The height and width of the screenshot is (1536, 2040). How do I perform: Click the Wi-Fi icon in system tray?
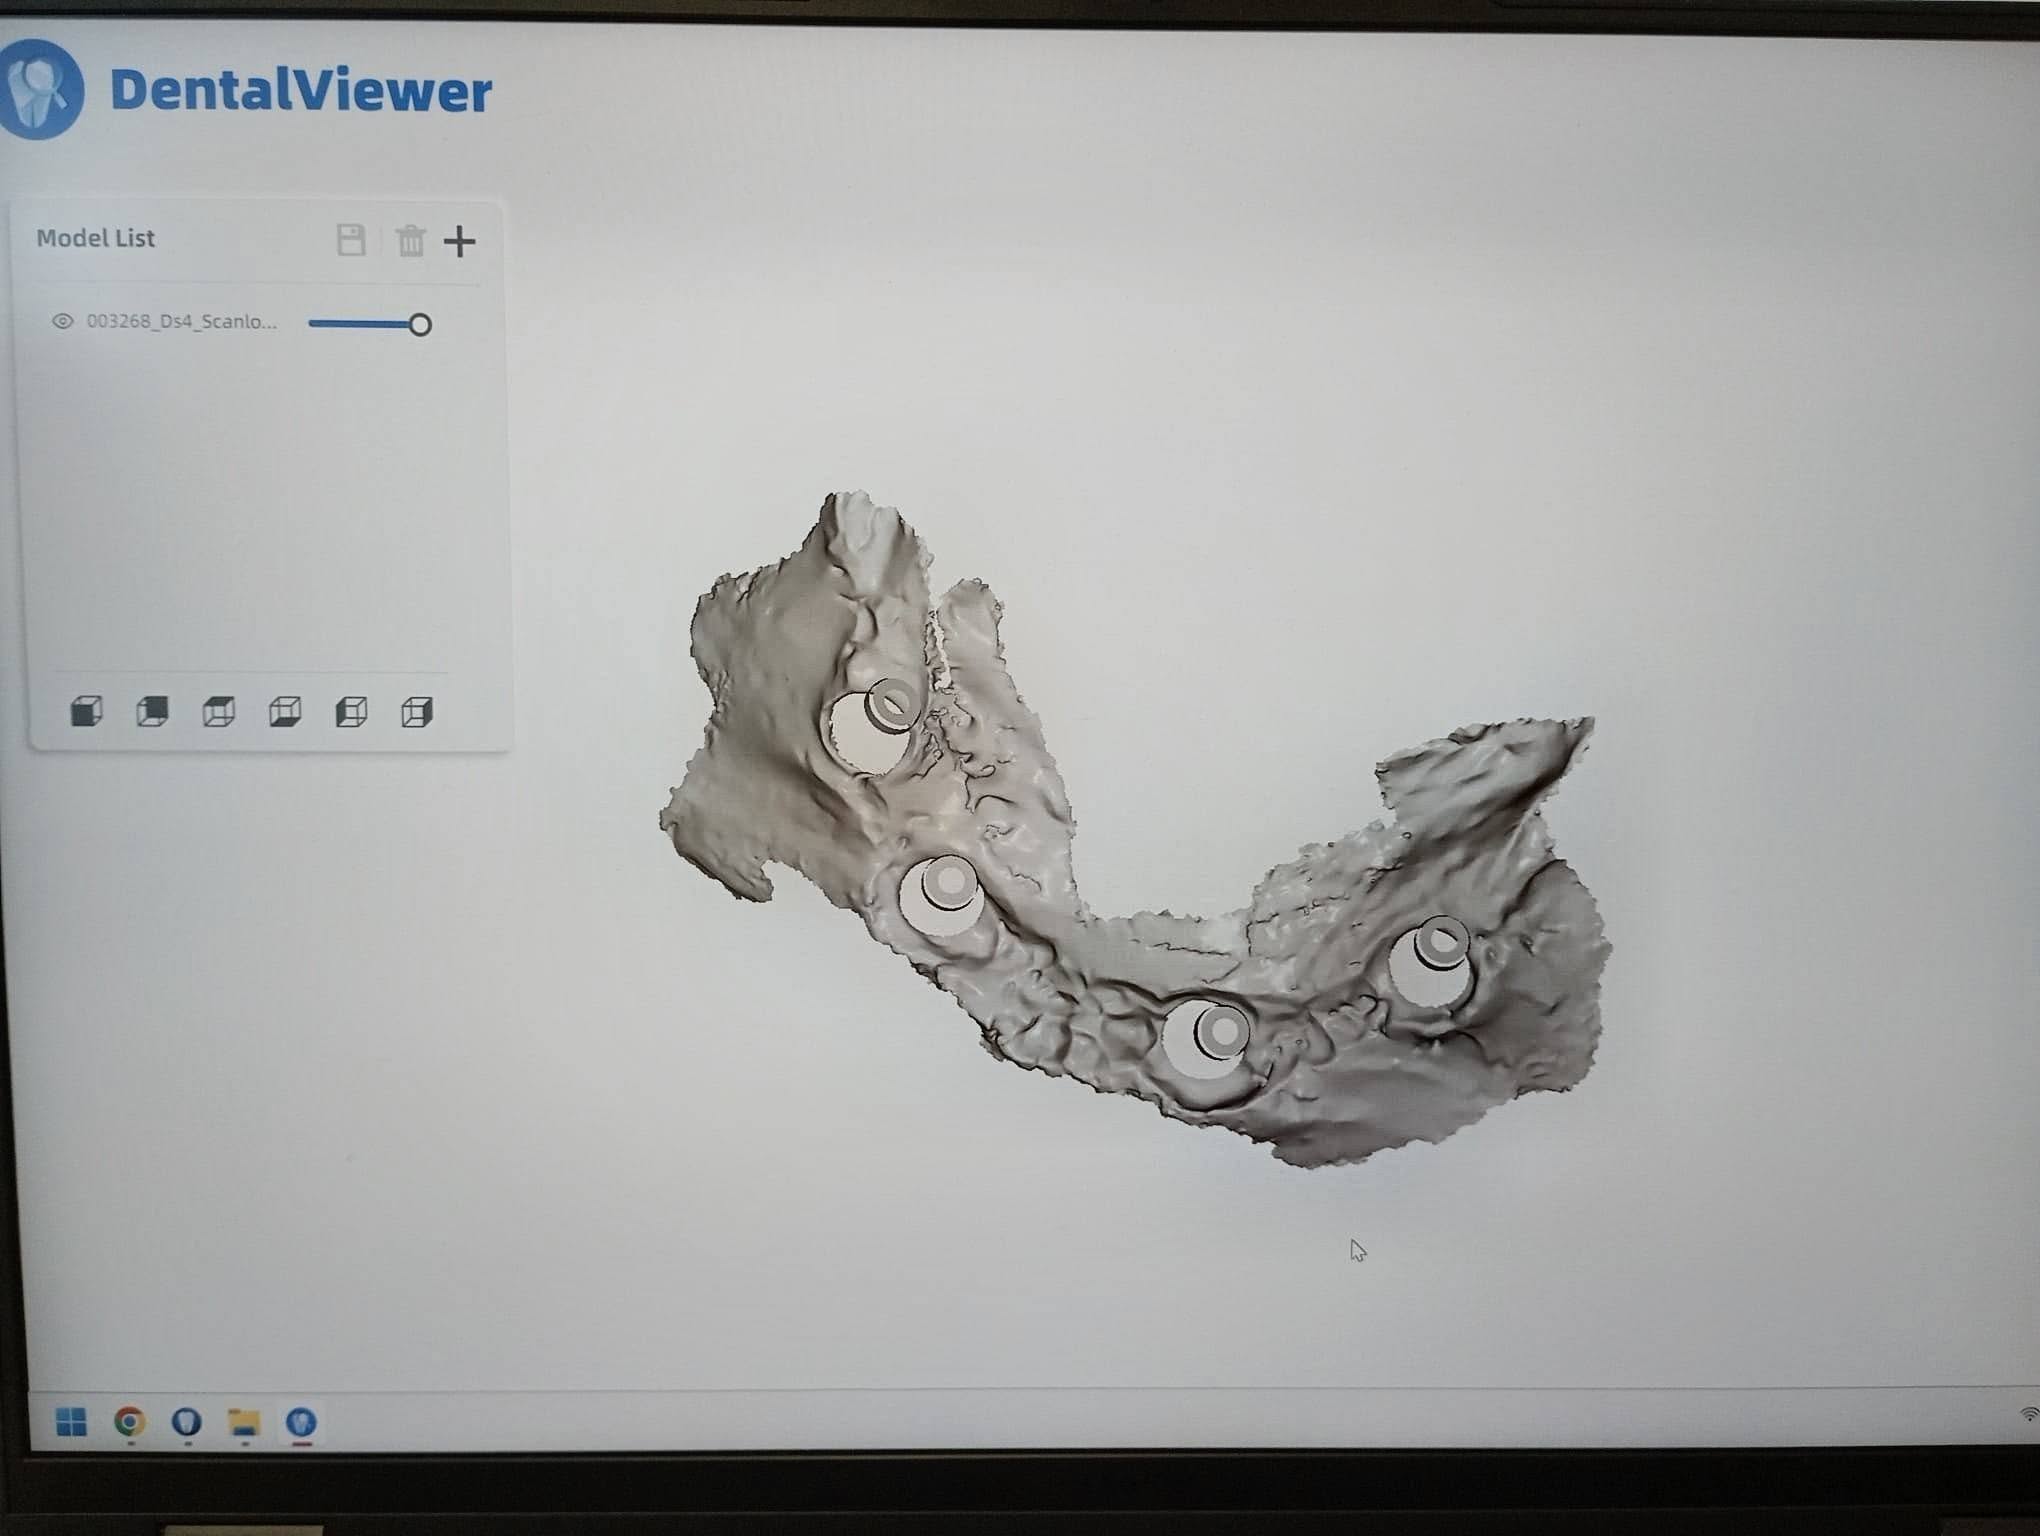pos(2029,1414)
